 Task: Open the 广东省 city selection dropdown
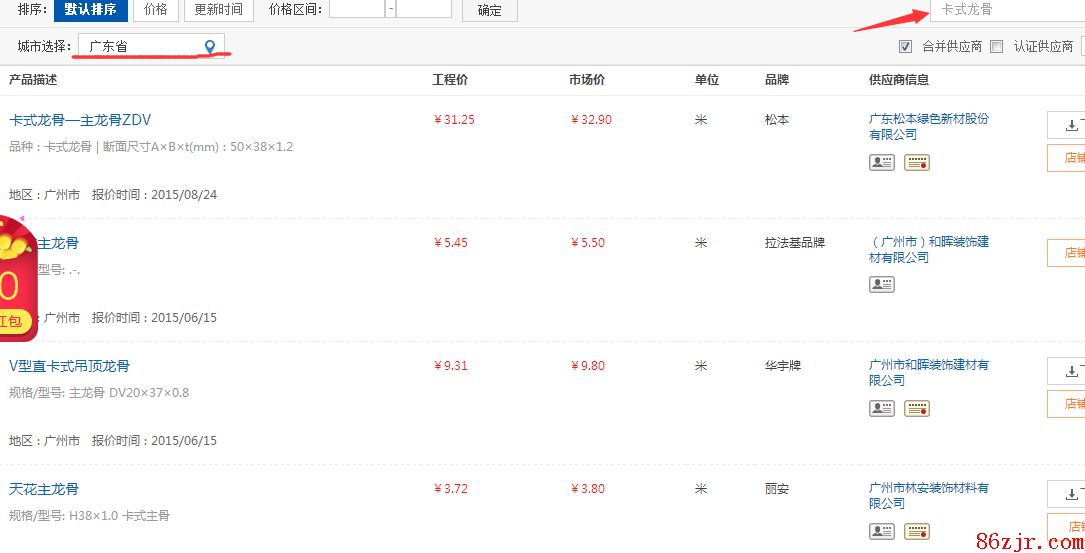pos(150,46)
